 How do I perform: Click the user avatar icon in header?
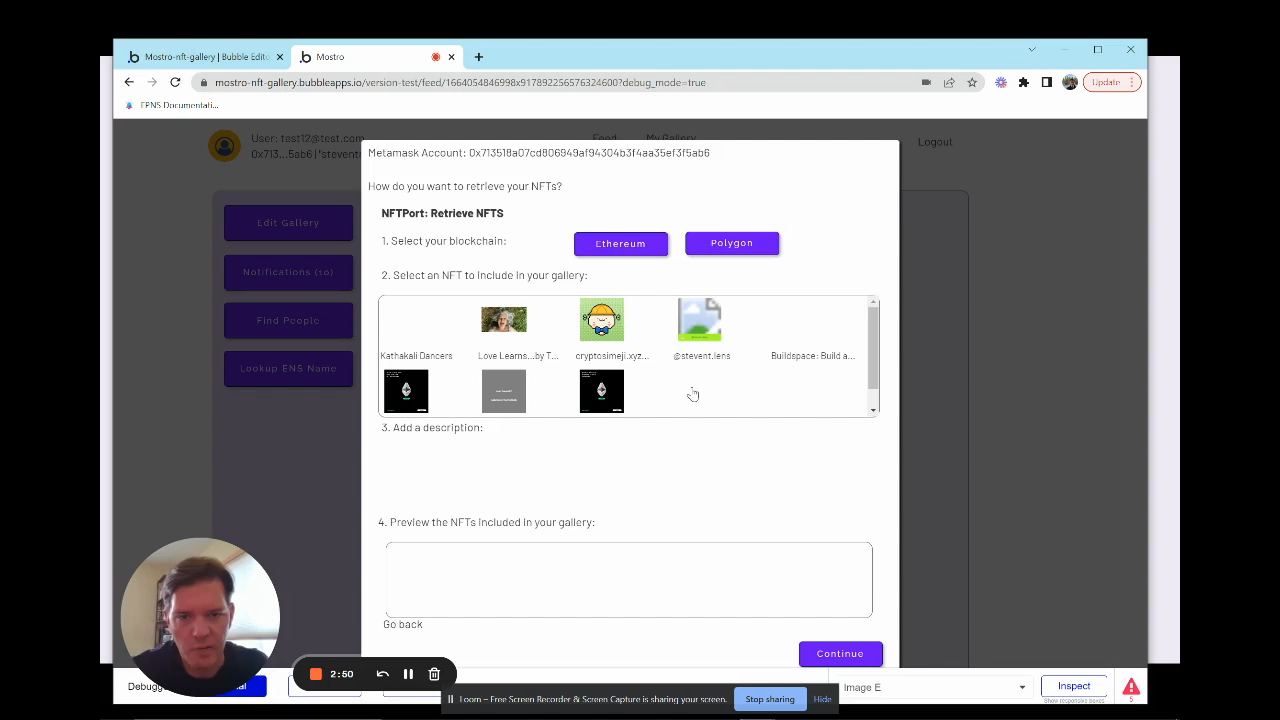point(225,146)
